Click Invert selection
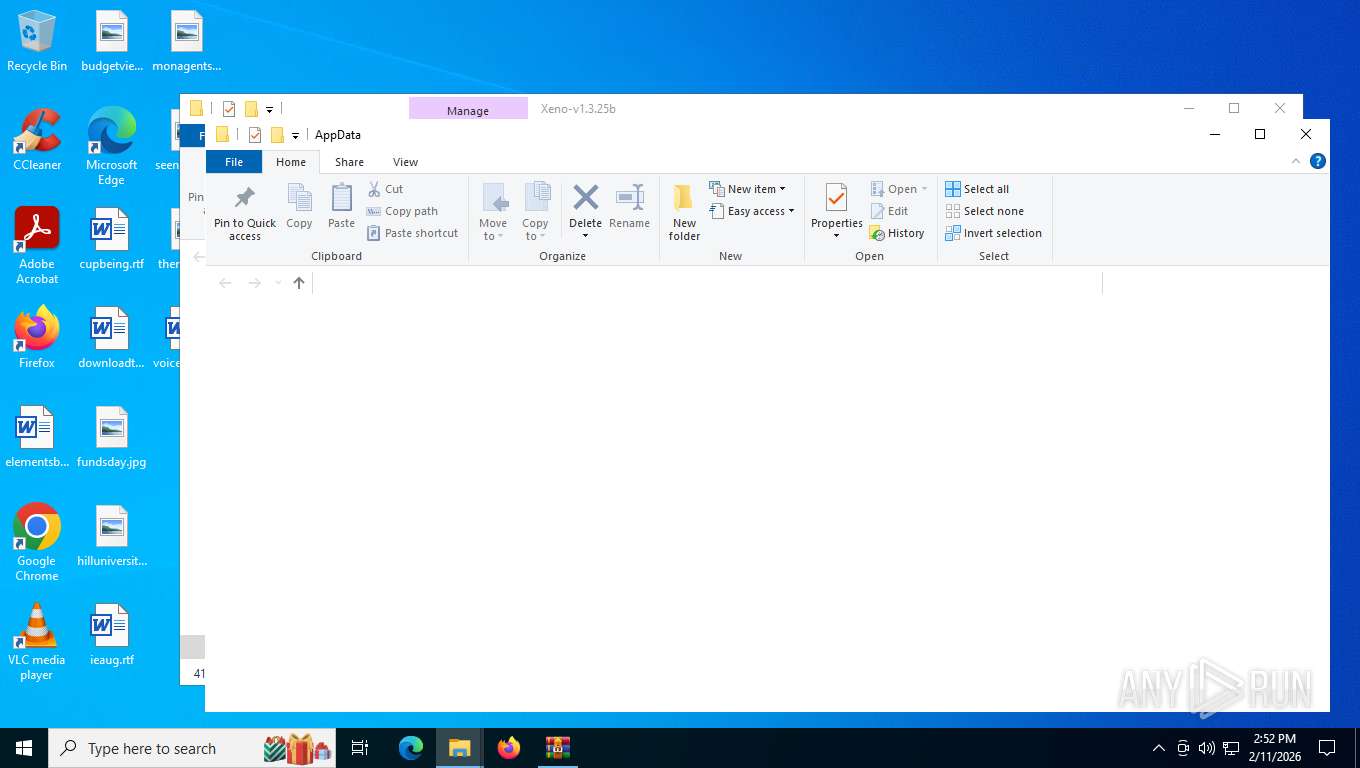The width and height of the screenshot is (1360, 768). (993, 233)
